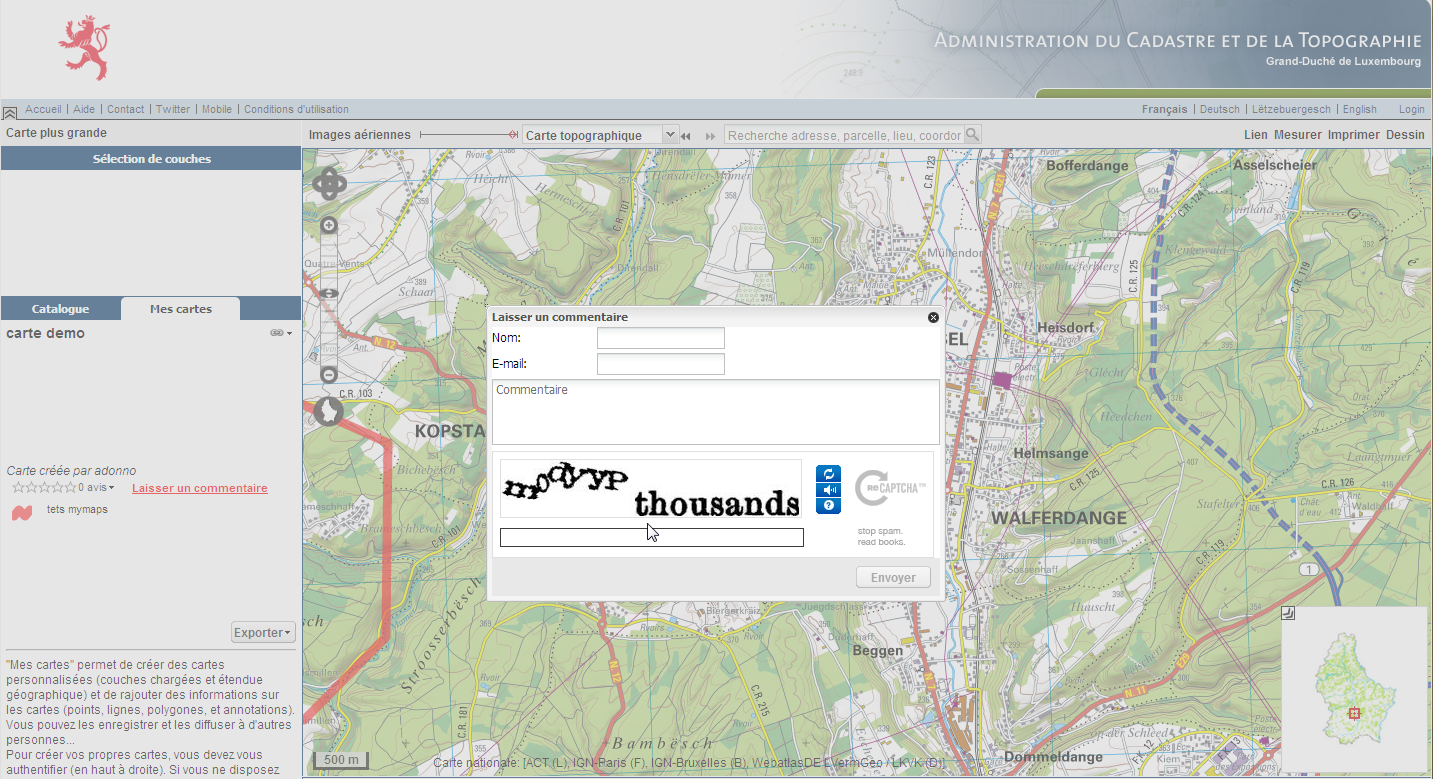Click the aerial-to-topographic opacity slider

pos(470,135)
